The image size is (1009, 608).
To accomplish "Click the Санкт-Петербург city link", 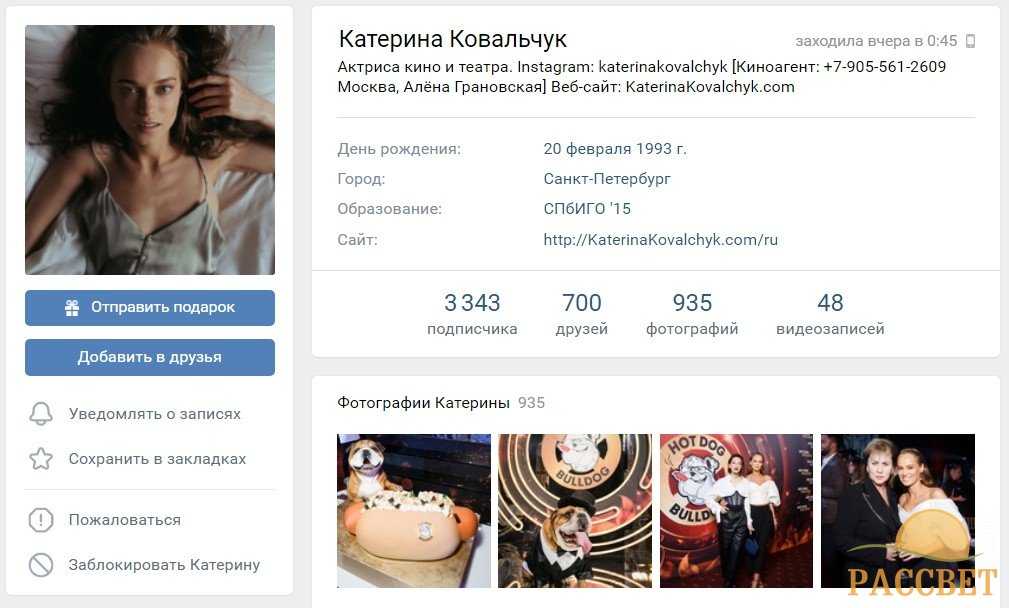I will pos(607,179).
